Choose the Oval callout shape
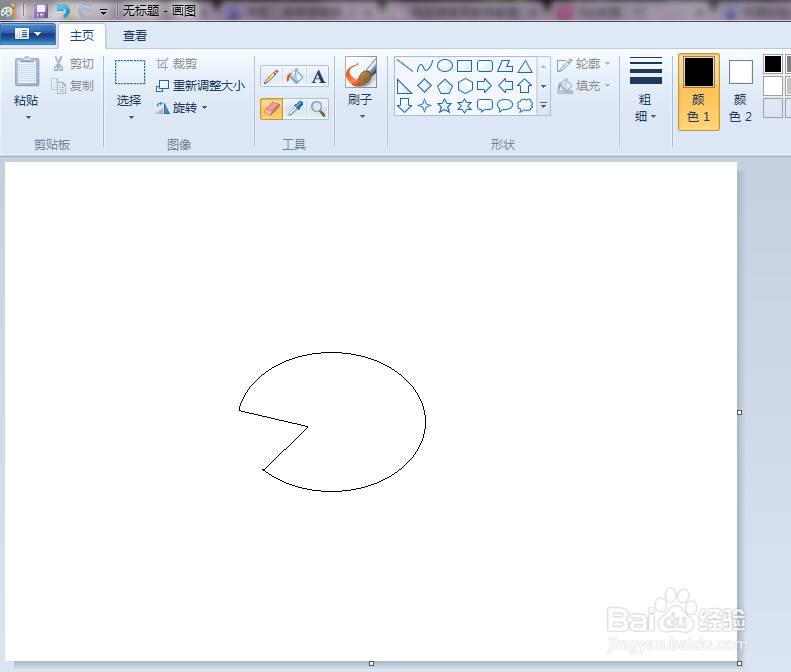 point(505,105)
